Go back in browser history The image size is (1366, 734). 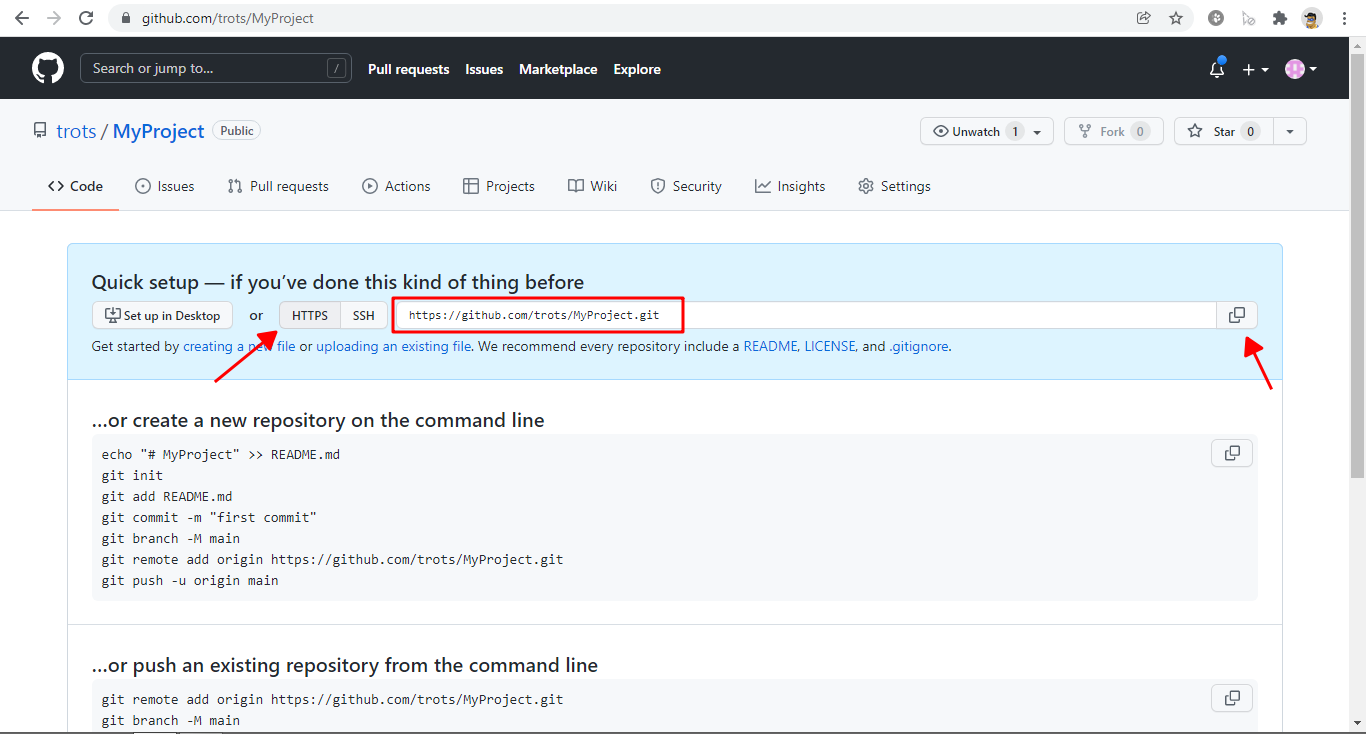(22, 18)
